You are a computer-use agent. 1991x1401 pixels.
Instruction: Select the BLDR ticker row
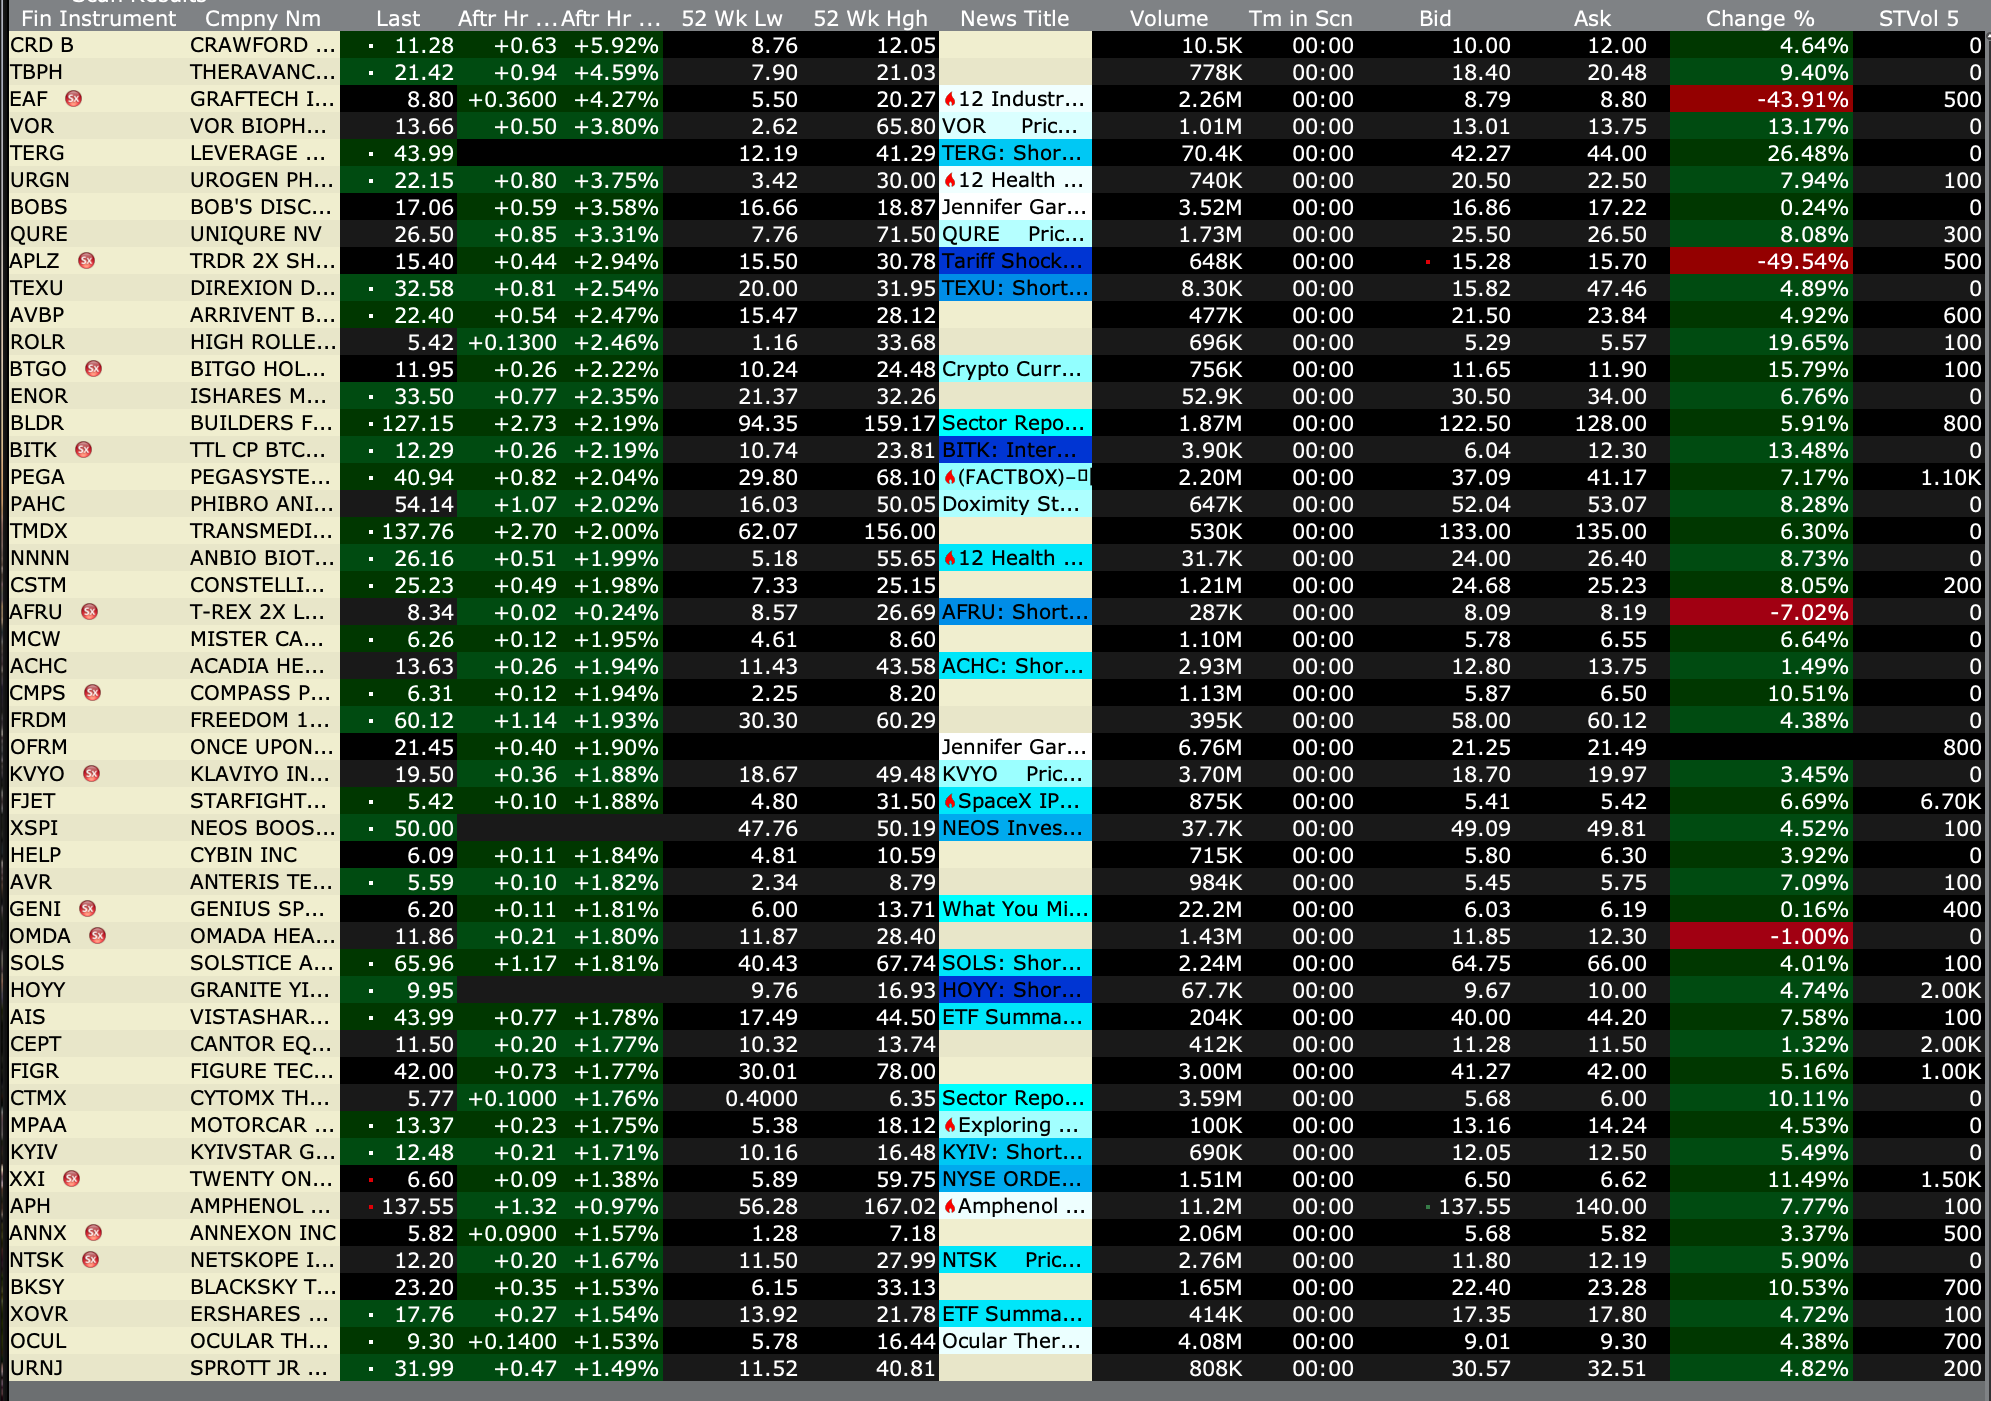(x=37, y=423)
